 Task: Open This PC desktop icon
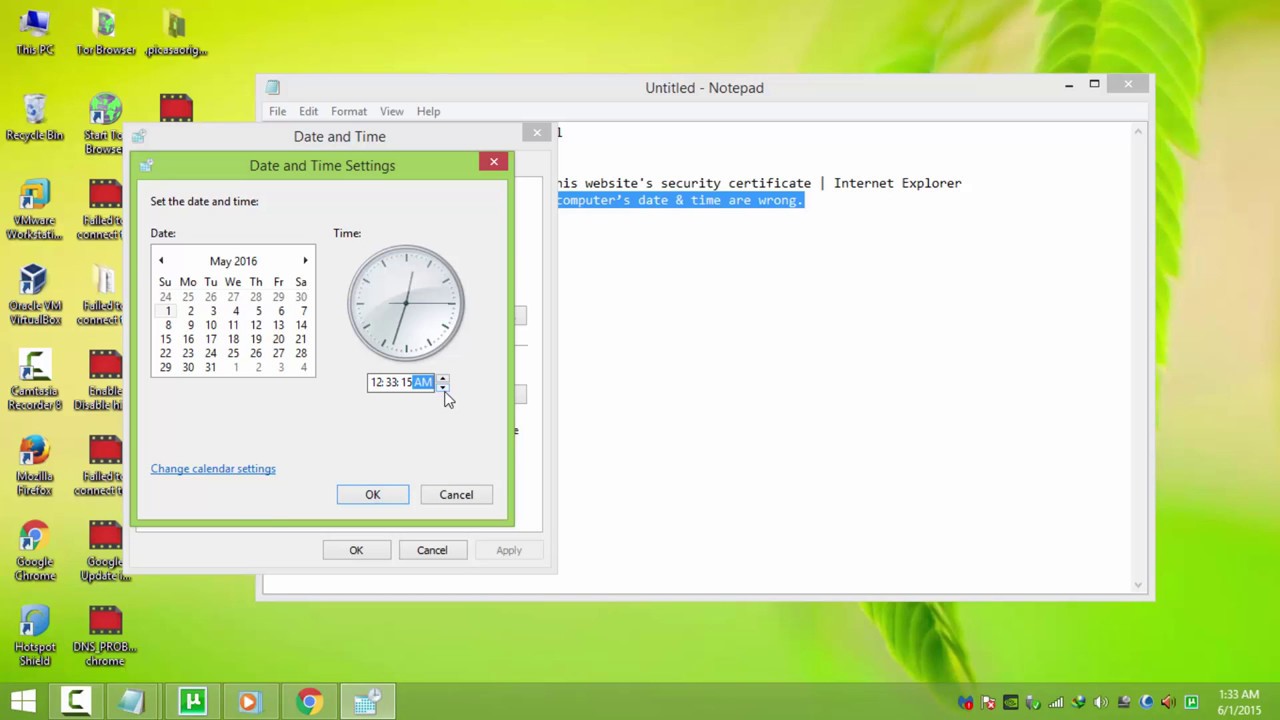35,32
